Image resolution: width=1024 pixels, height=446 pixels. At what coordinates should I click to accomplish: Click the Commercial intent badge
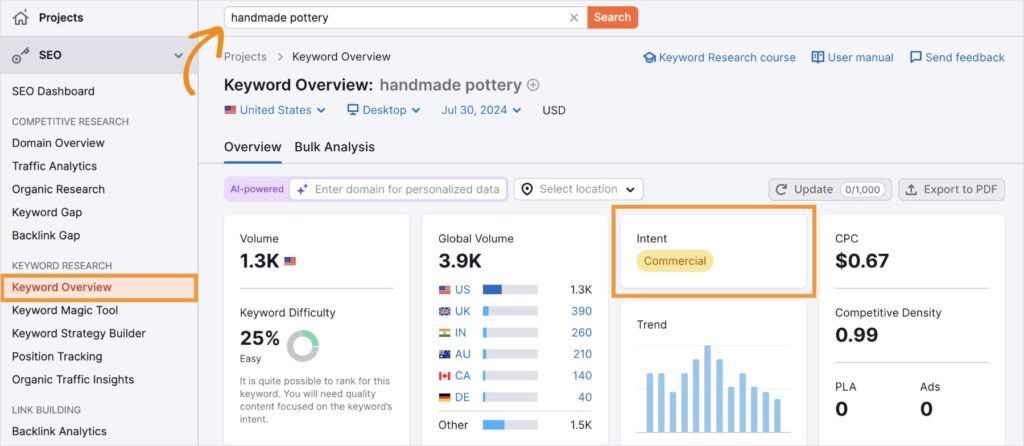pyautogui.click(x=675, y=261)
